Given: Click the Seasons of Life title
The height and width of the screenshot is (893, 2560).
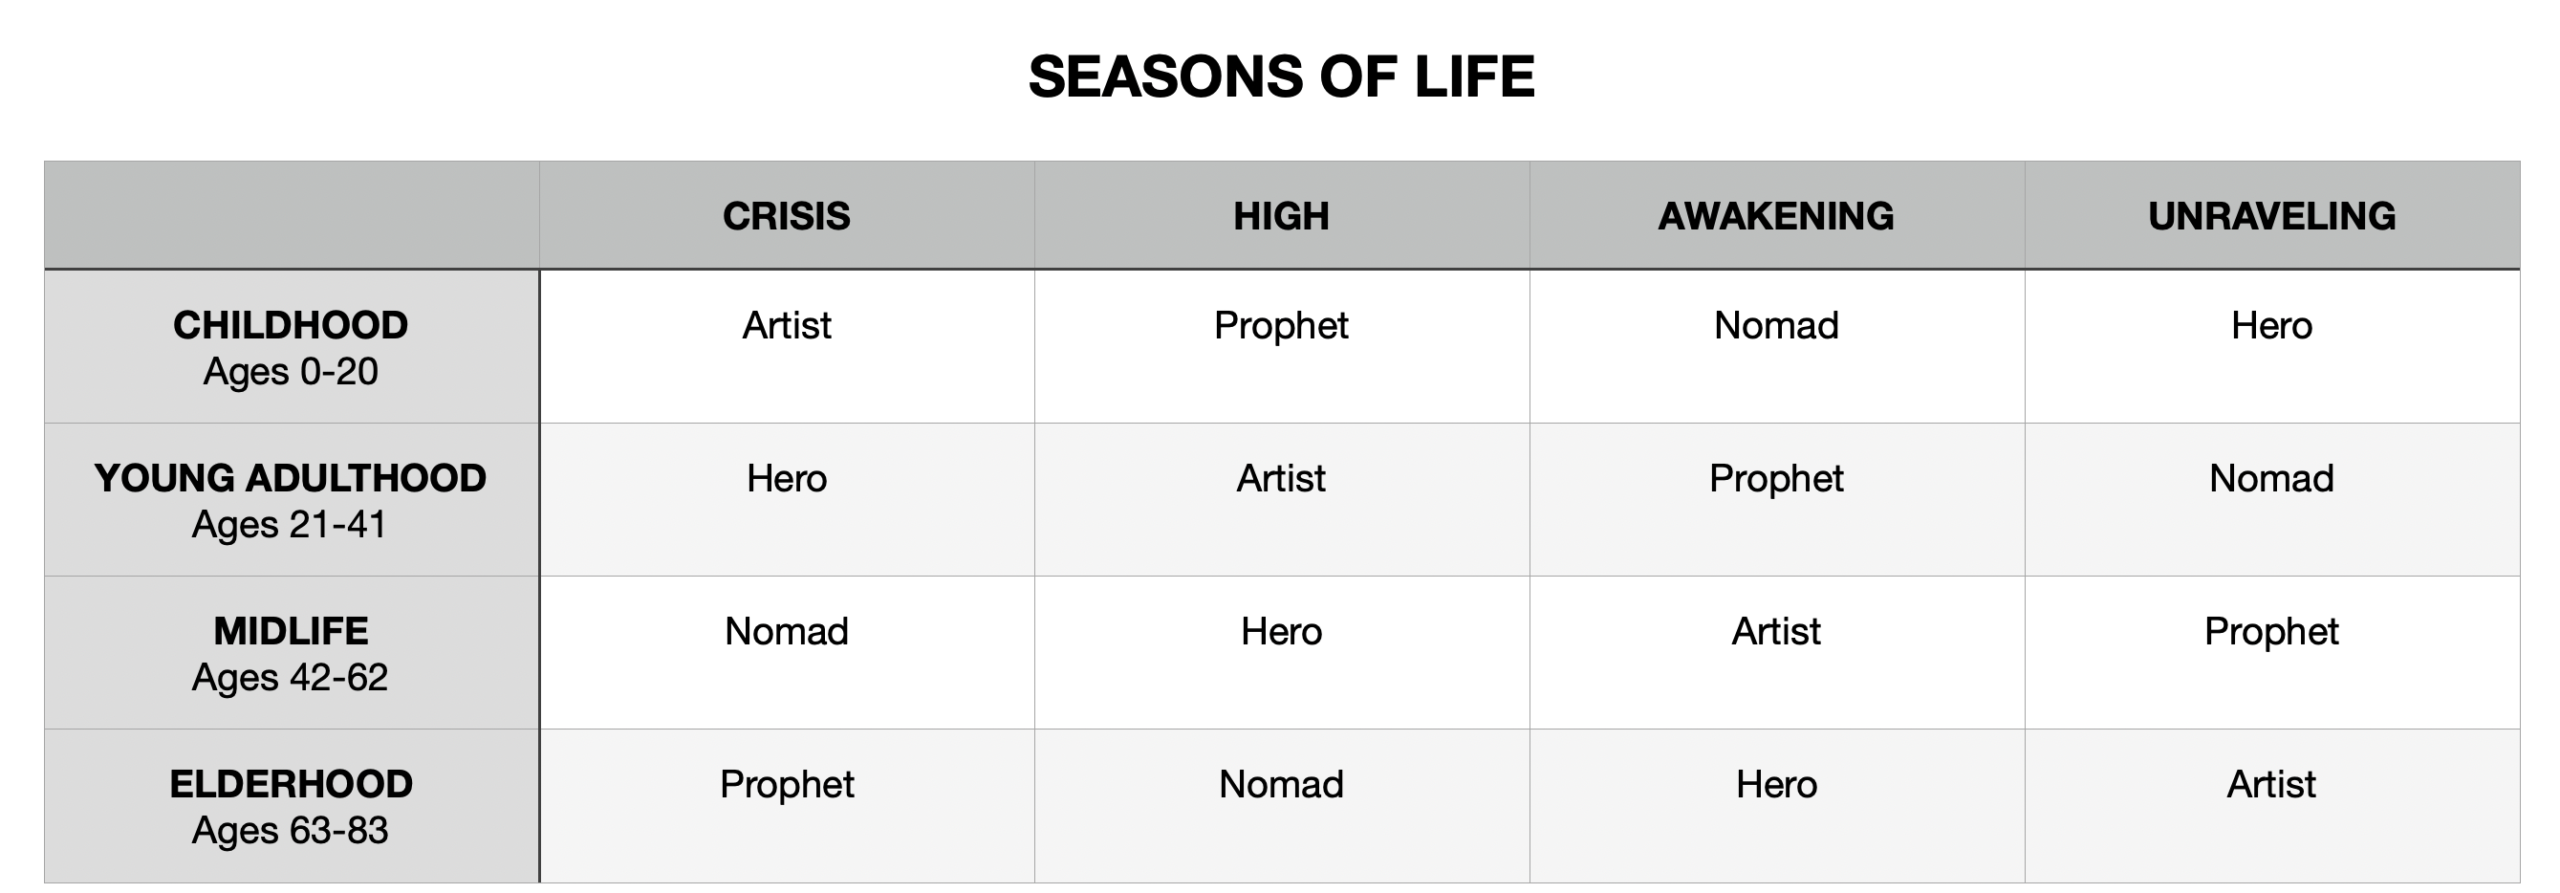Looking at the screenshot, I should tap(1281, 77).
